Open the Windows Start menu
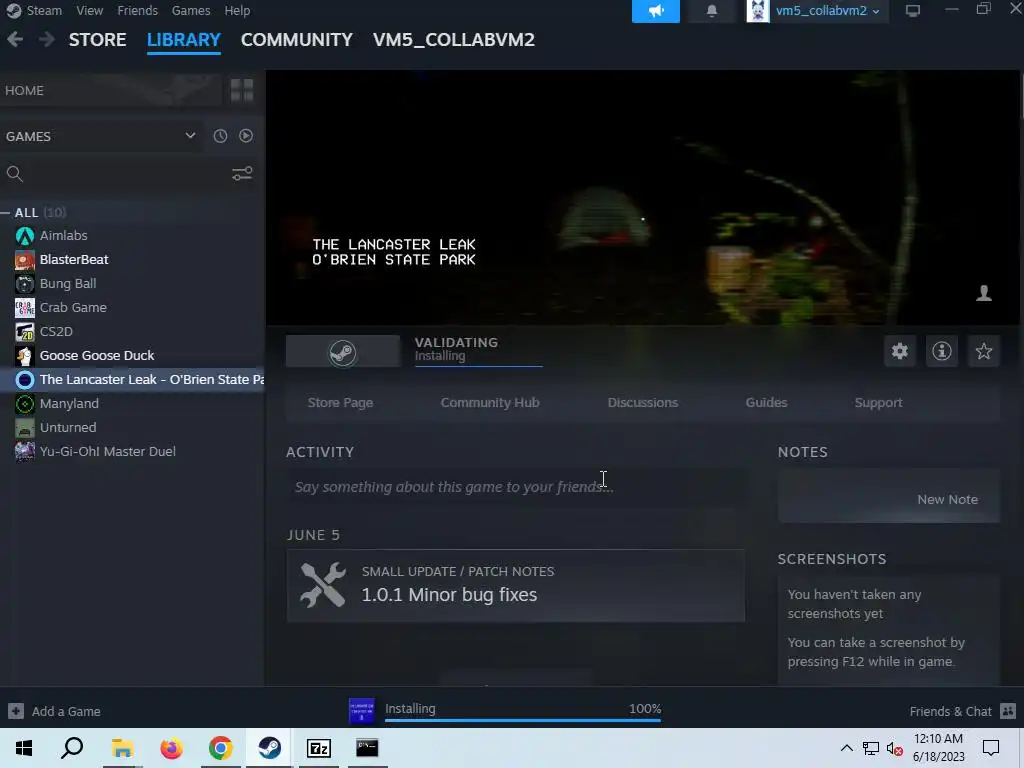1024x768 pixels. pyautogui.click(x=24, y=748)
